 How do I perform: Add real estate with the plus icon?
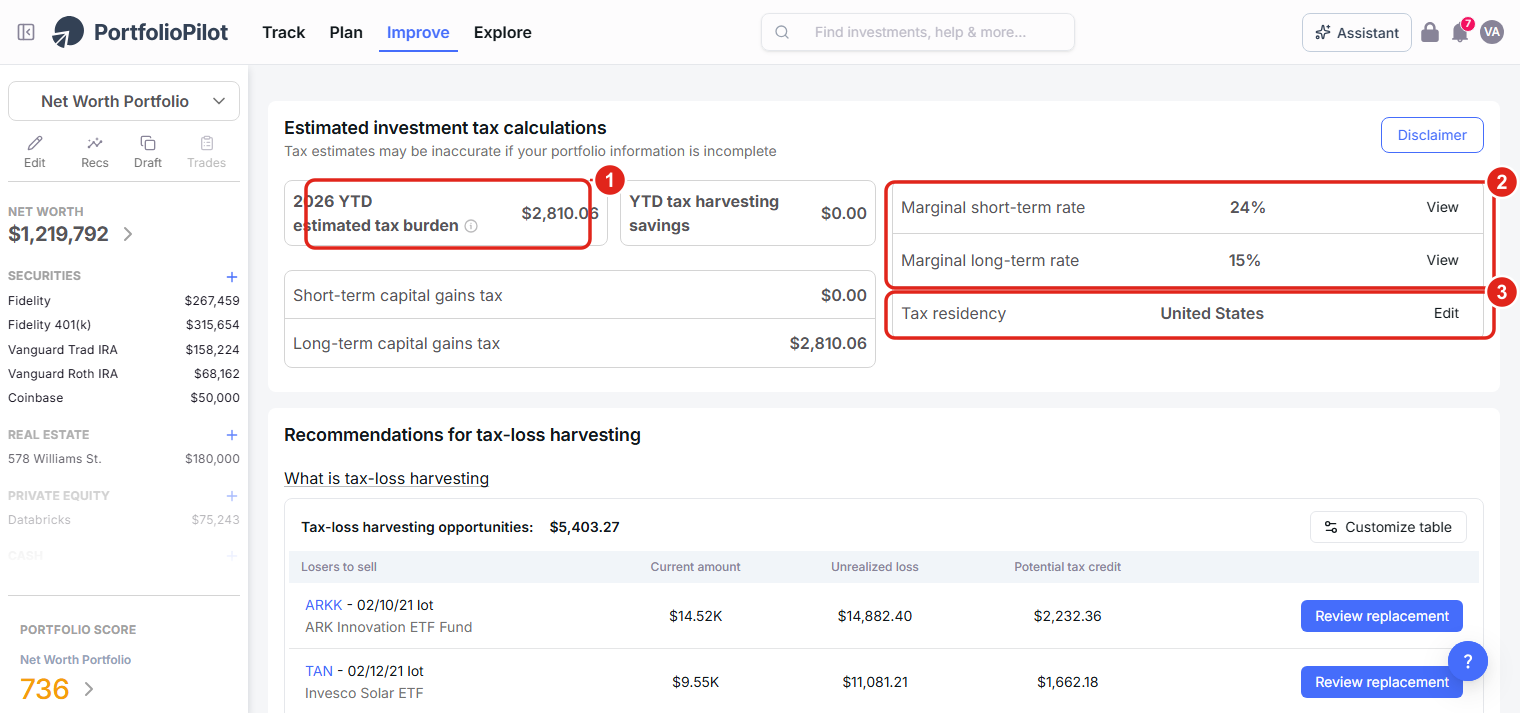pyautogui.click(x=232, y=435)
